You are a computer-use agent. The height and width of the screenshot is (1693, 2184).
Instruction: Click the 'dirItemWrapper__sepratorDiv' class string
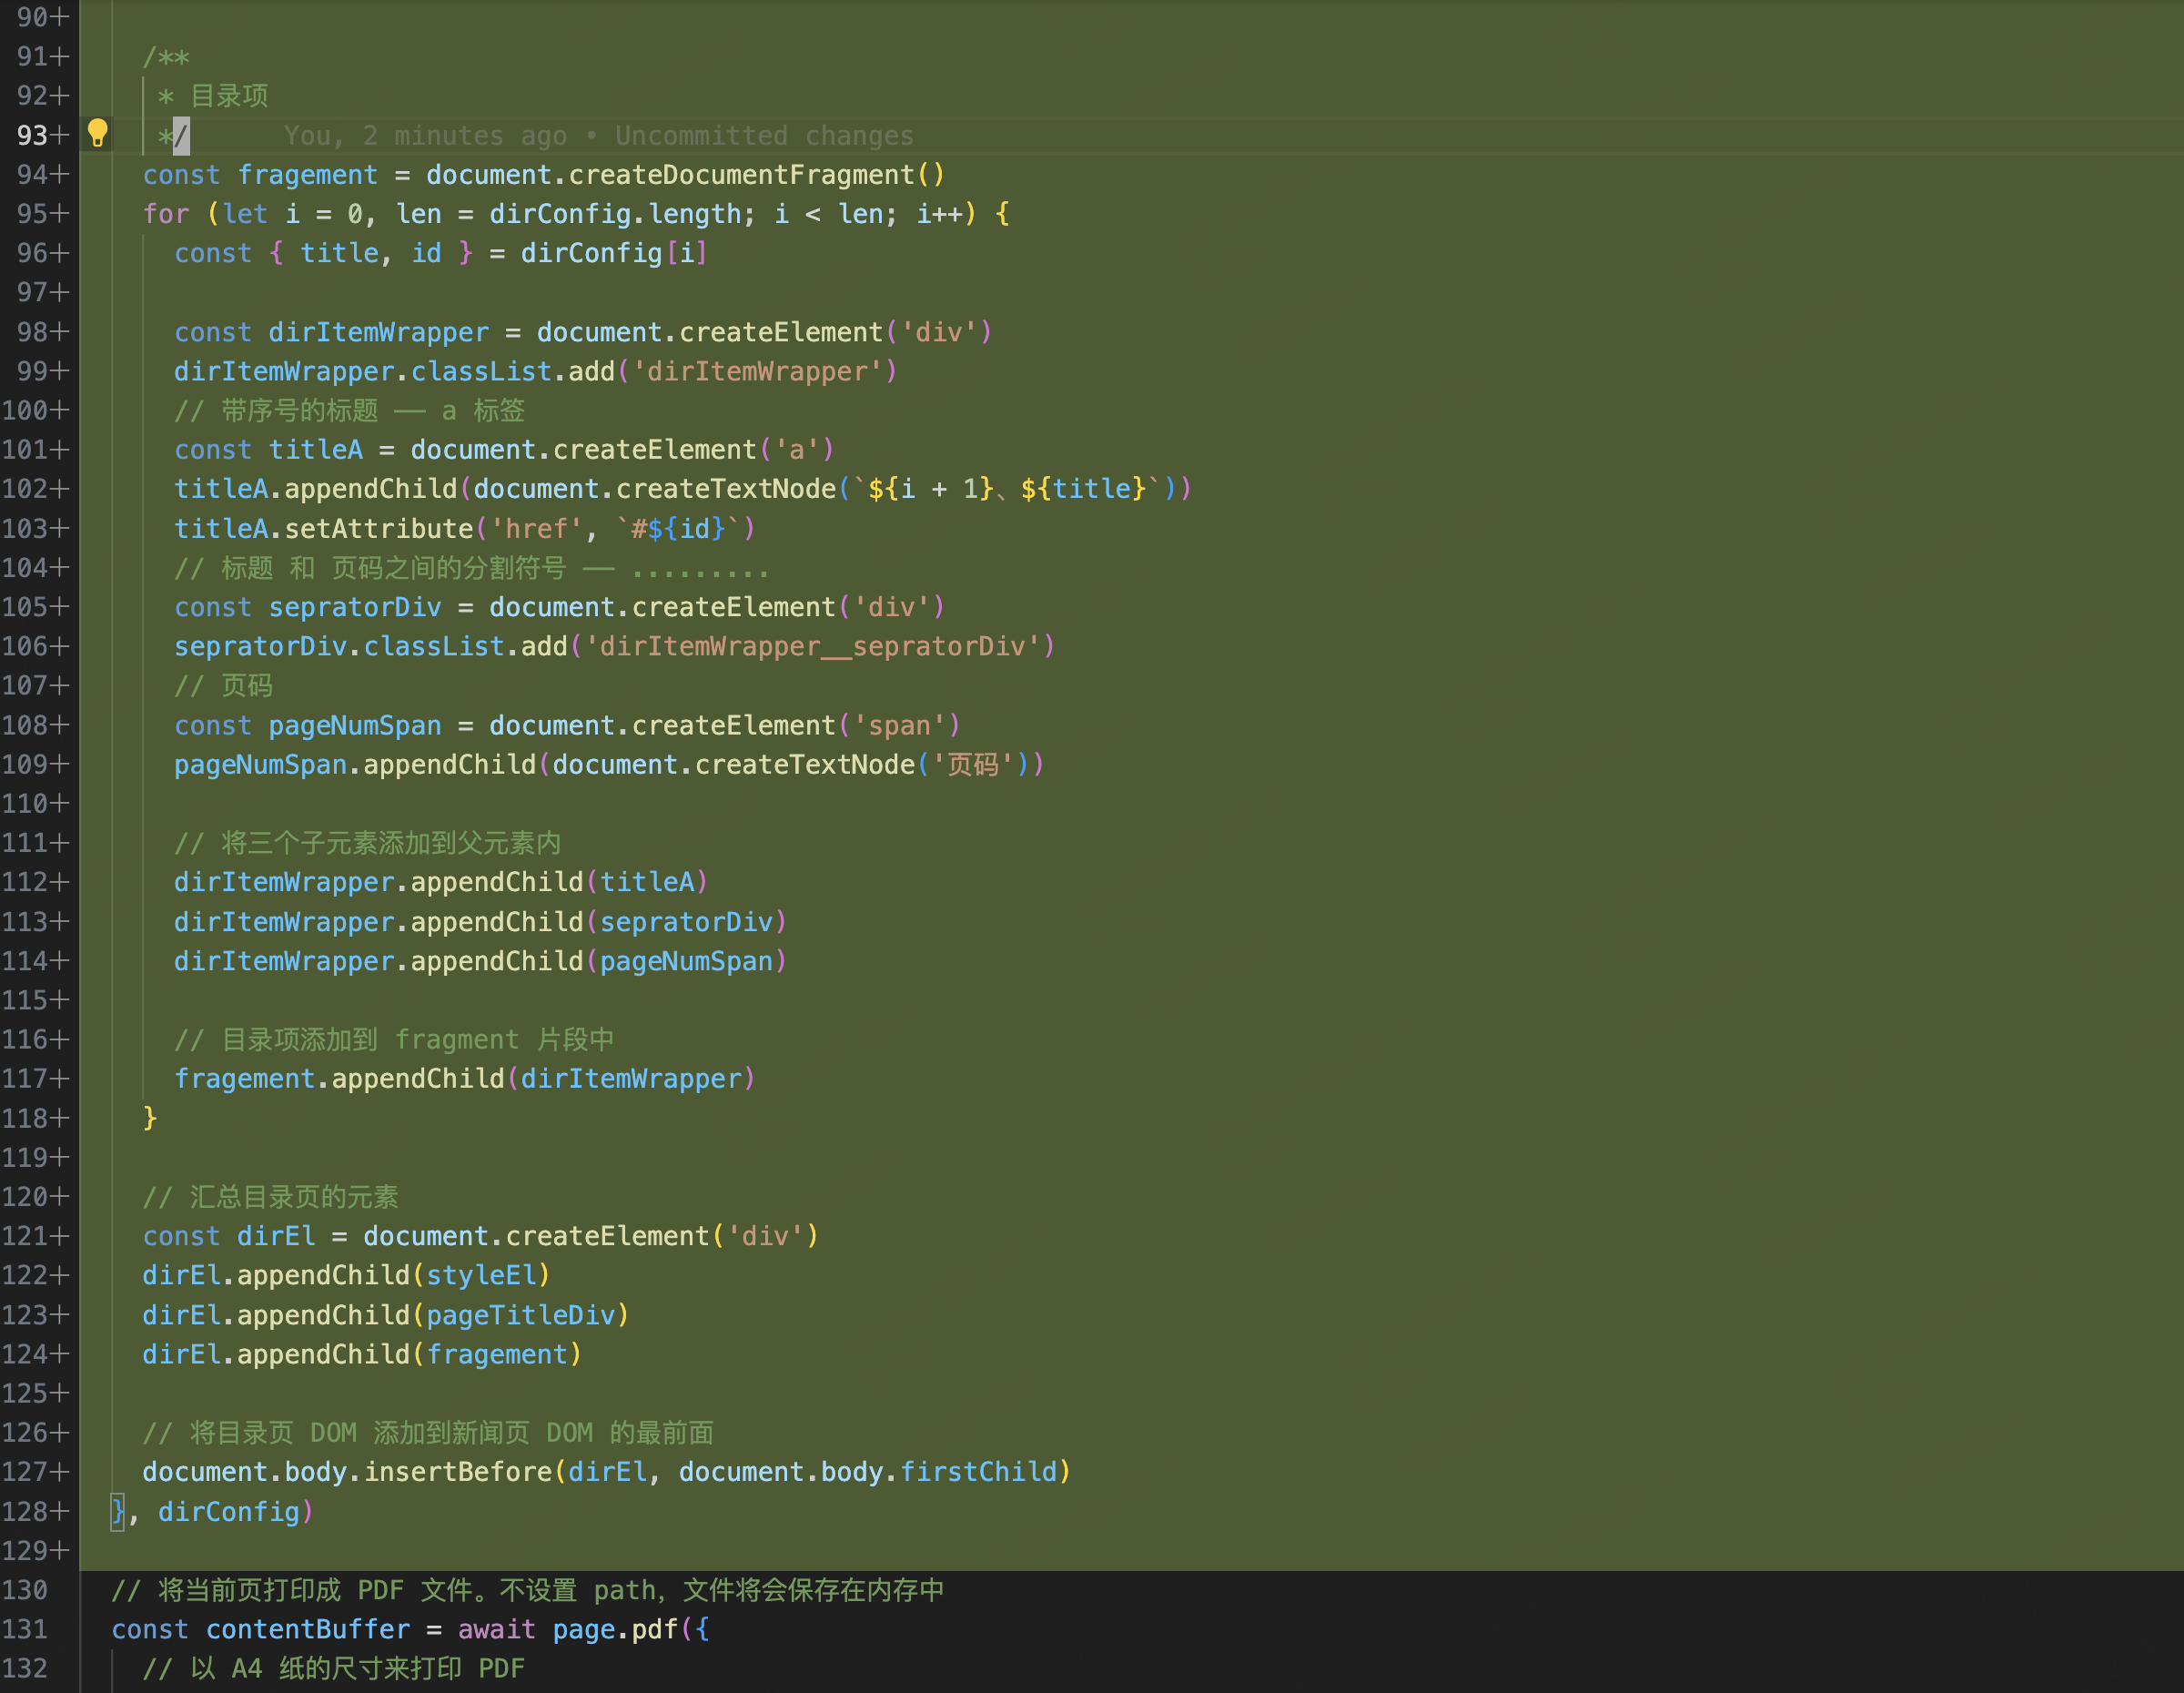pyautogui.click(x=812, y=647)
